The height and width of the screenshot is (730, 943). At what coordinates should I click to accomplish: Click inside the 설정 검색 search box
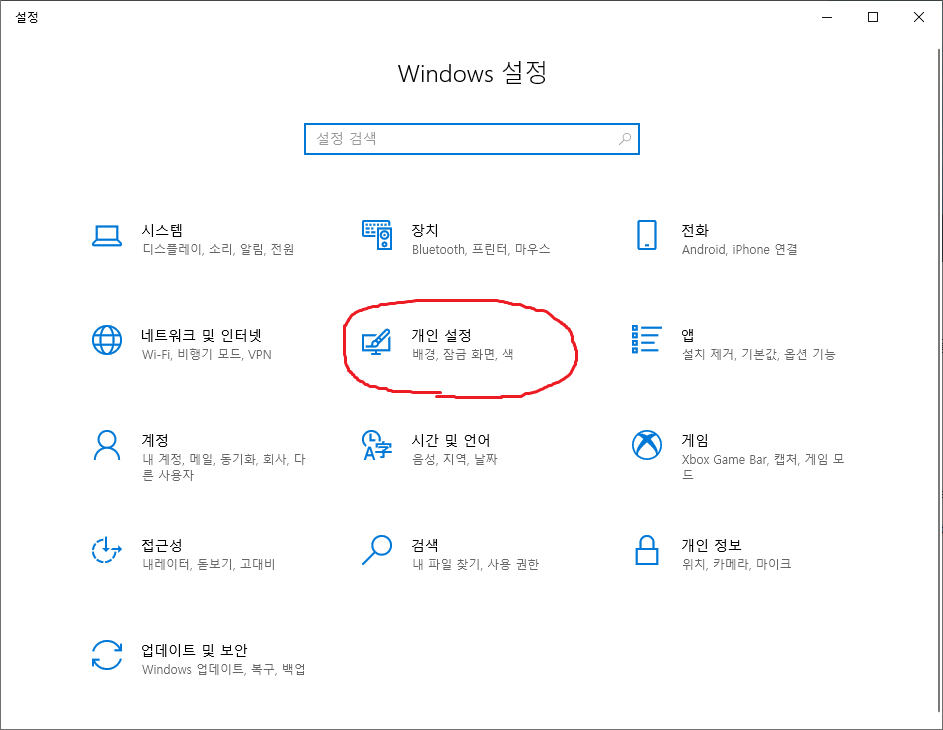point(460,139)
